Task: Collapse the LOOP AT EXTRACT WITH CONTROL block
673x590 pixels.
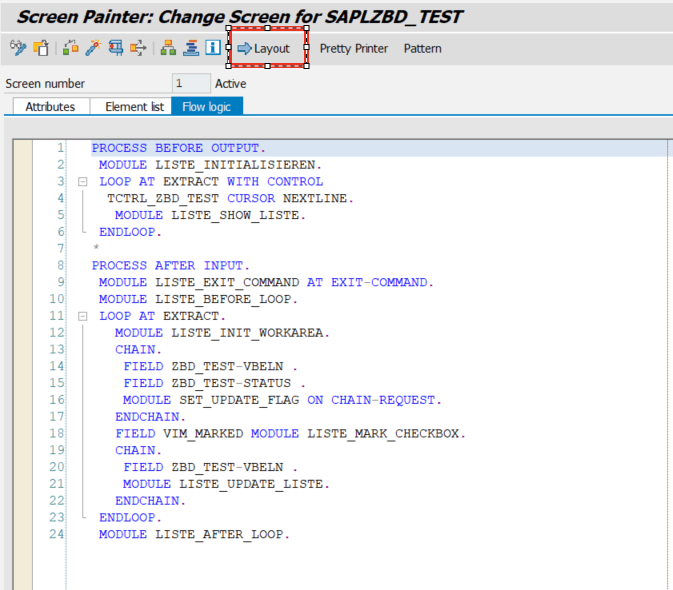Action: pyautogui.click(x=82, y=182)
